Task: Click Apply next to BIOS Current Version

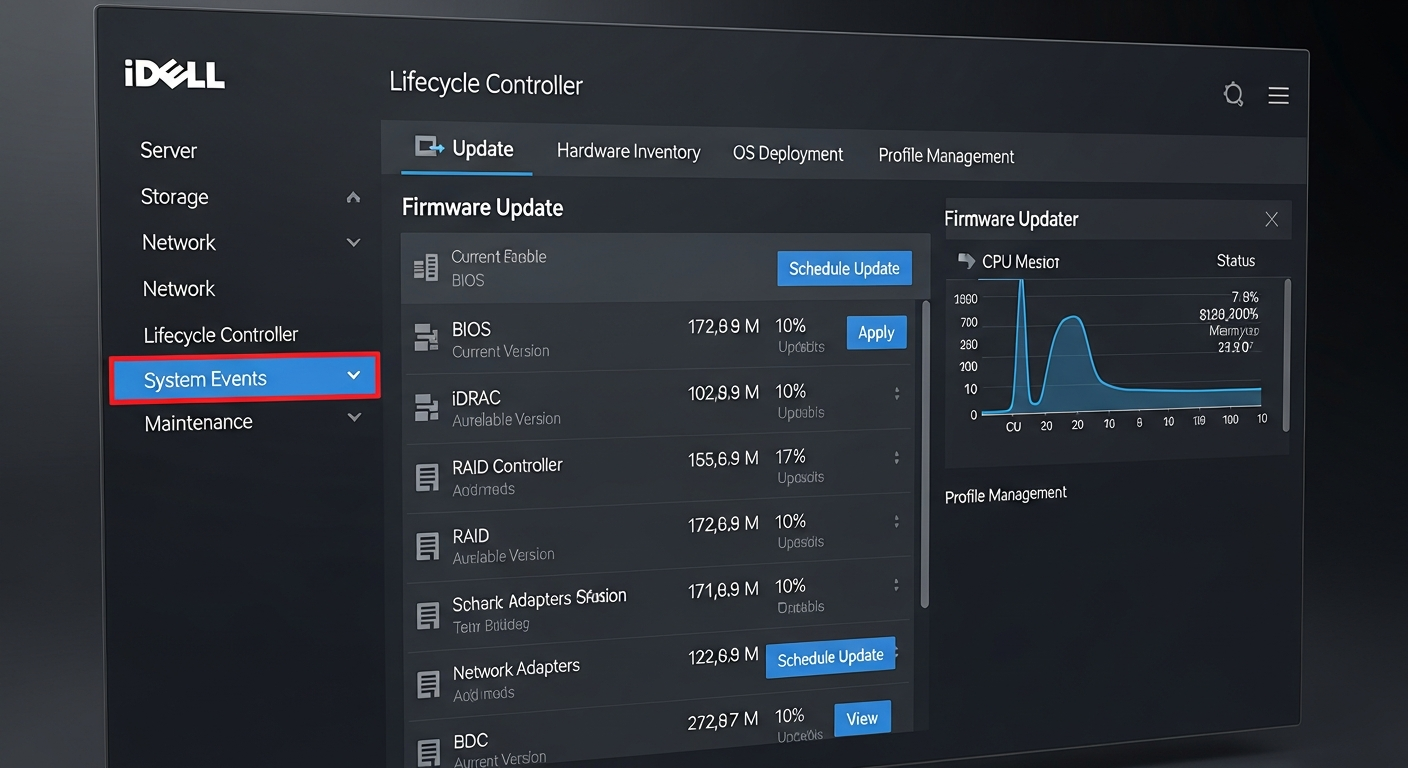Action: pos(876,332)
